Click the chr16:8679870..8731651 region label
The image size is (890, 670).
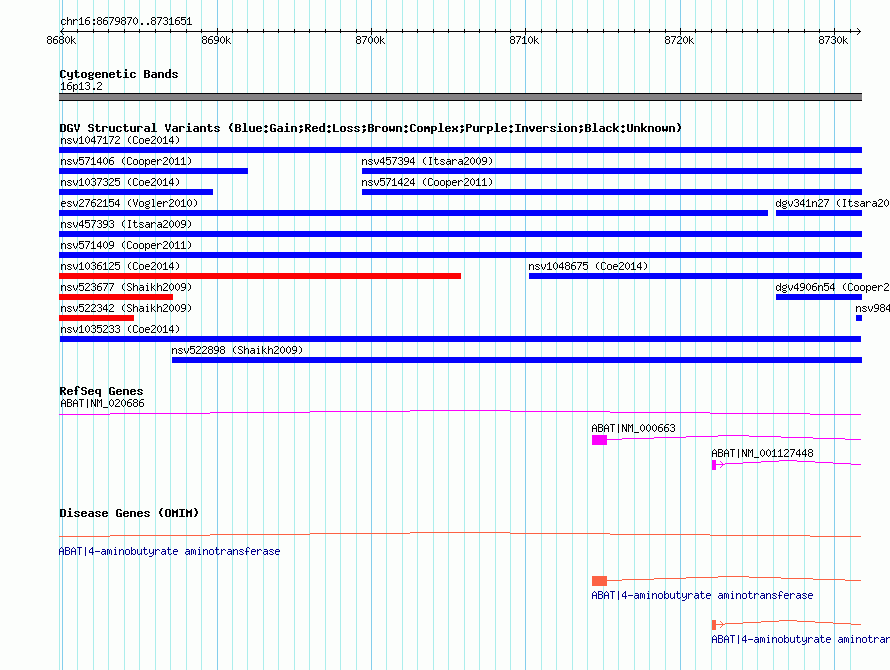pyautogui.click(x=126, y=22)
